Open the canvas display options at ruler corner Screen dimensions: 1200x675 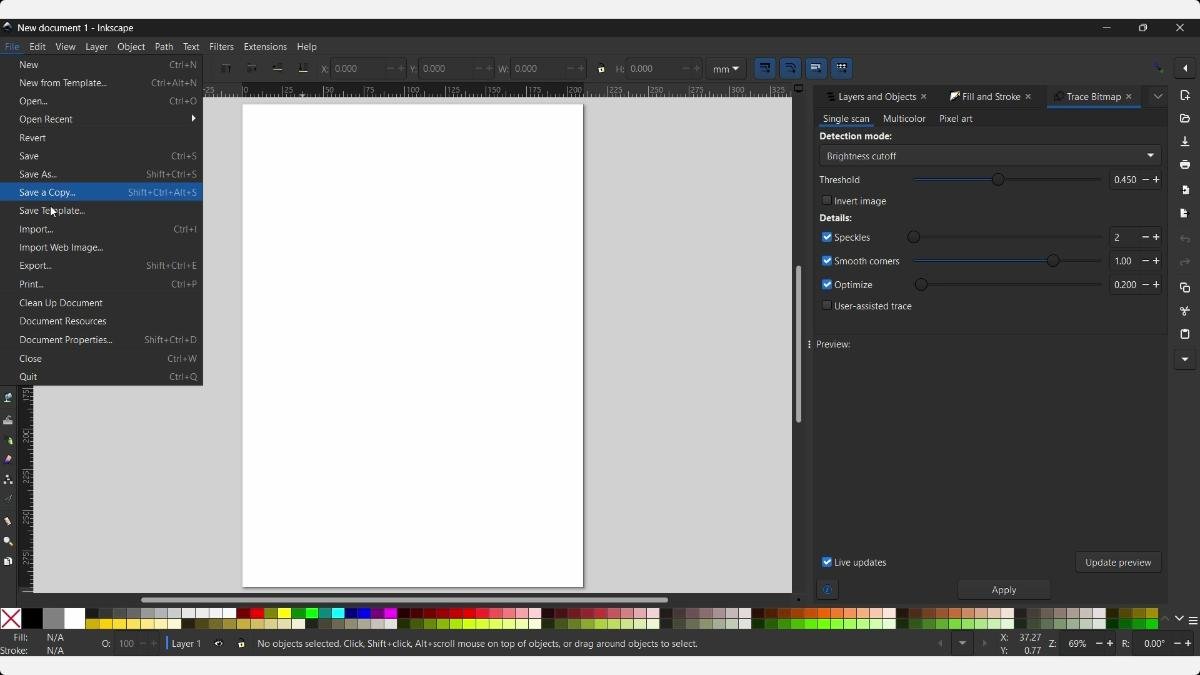pos(799,89)
